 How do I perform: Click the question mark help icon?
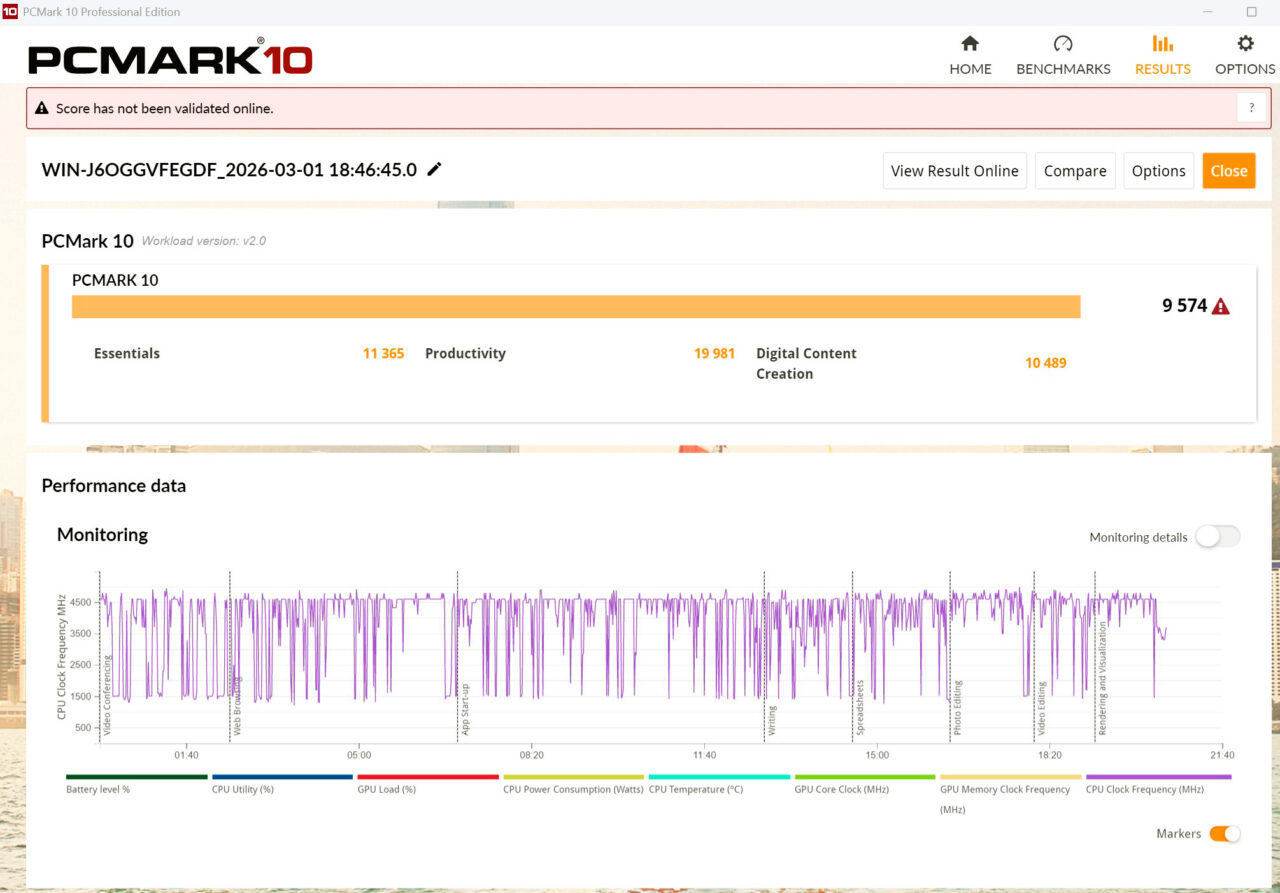point(1251,108)
